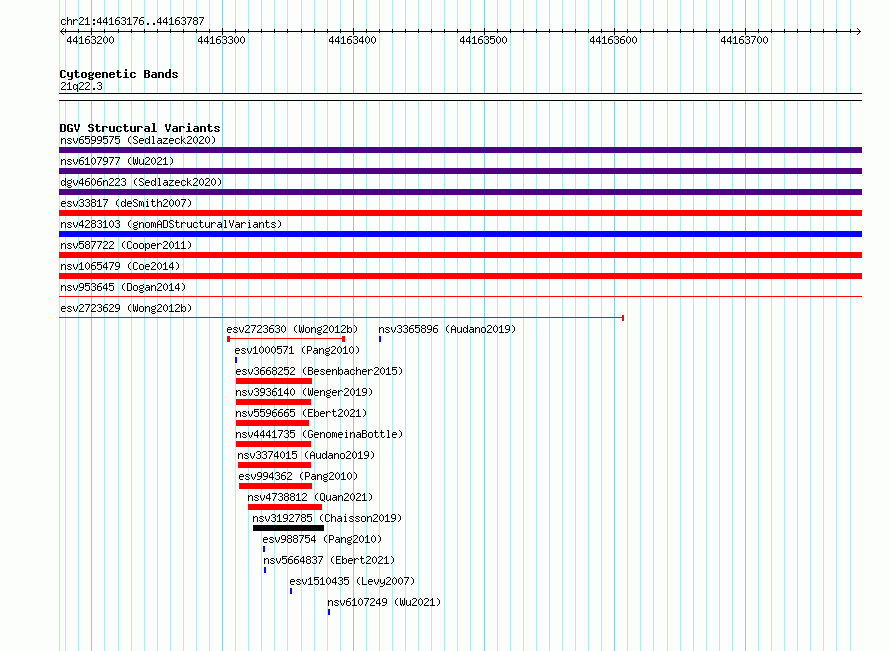The height and width of the screenshot is (651, 890).
Task: Click the esv988754 (Pang2010) blue marker
Action: pyautogui.click(x=263, y=549)
